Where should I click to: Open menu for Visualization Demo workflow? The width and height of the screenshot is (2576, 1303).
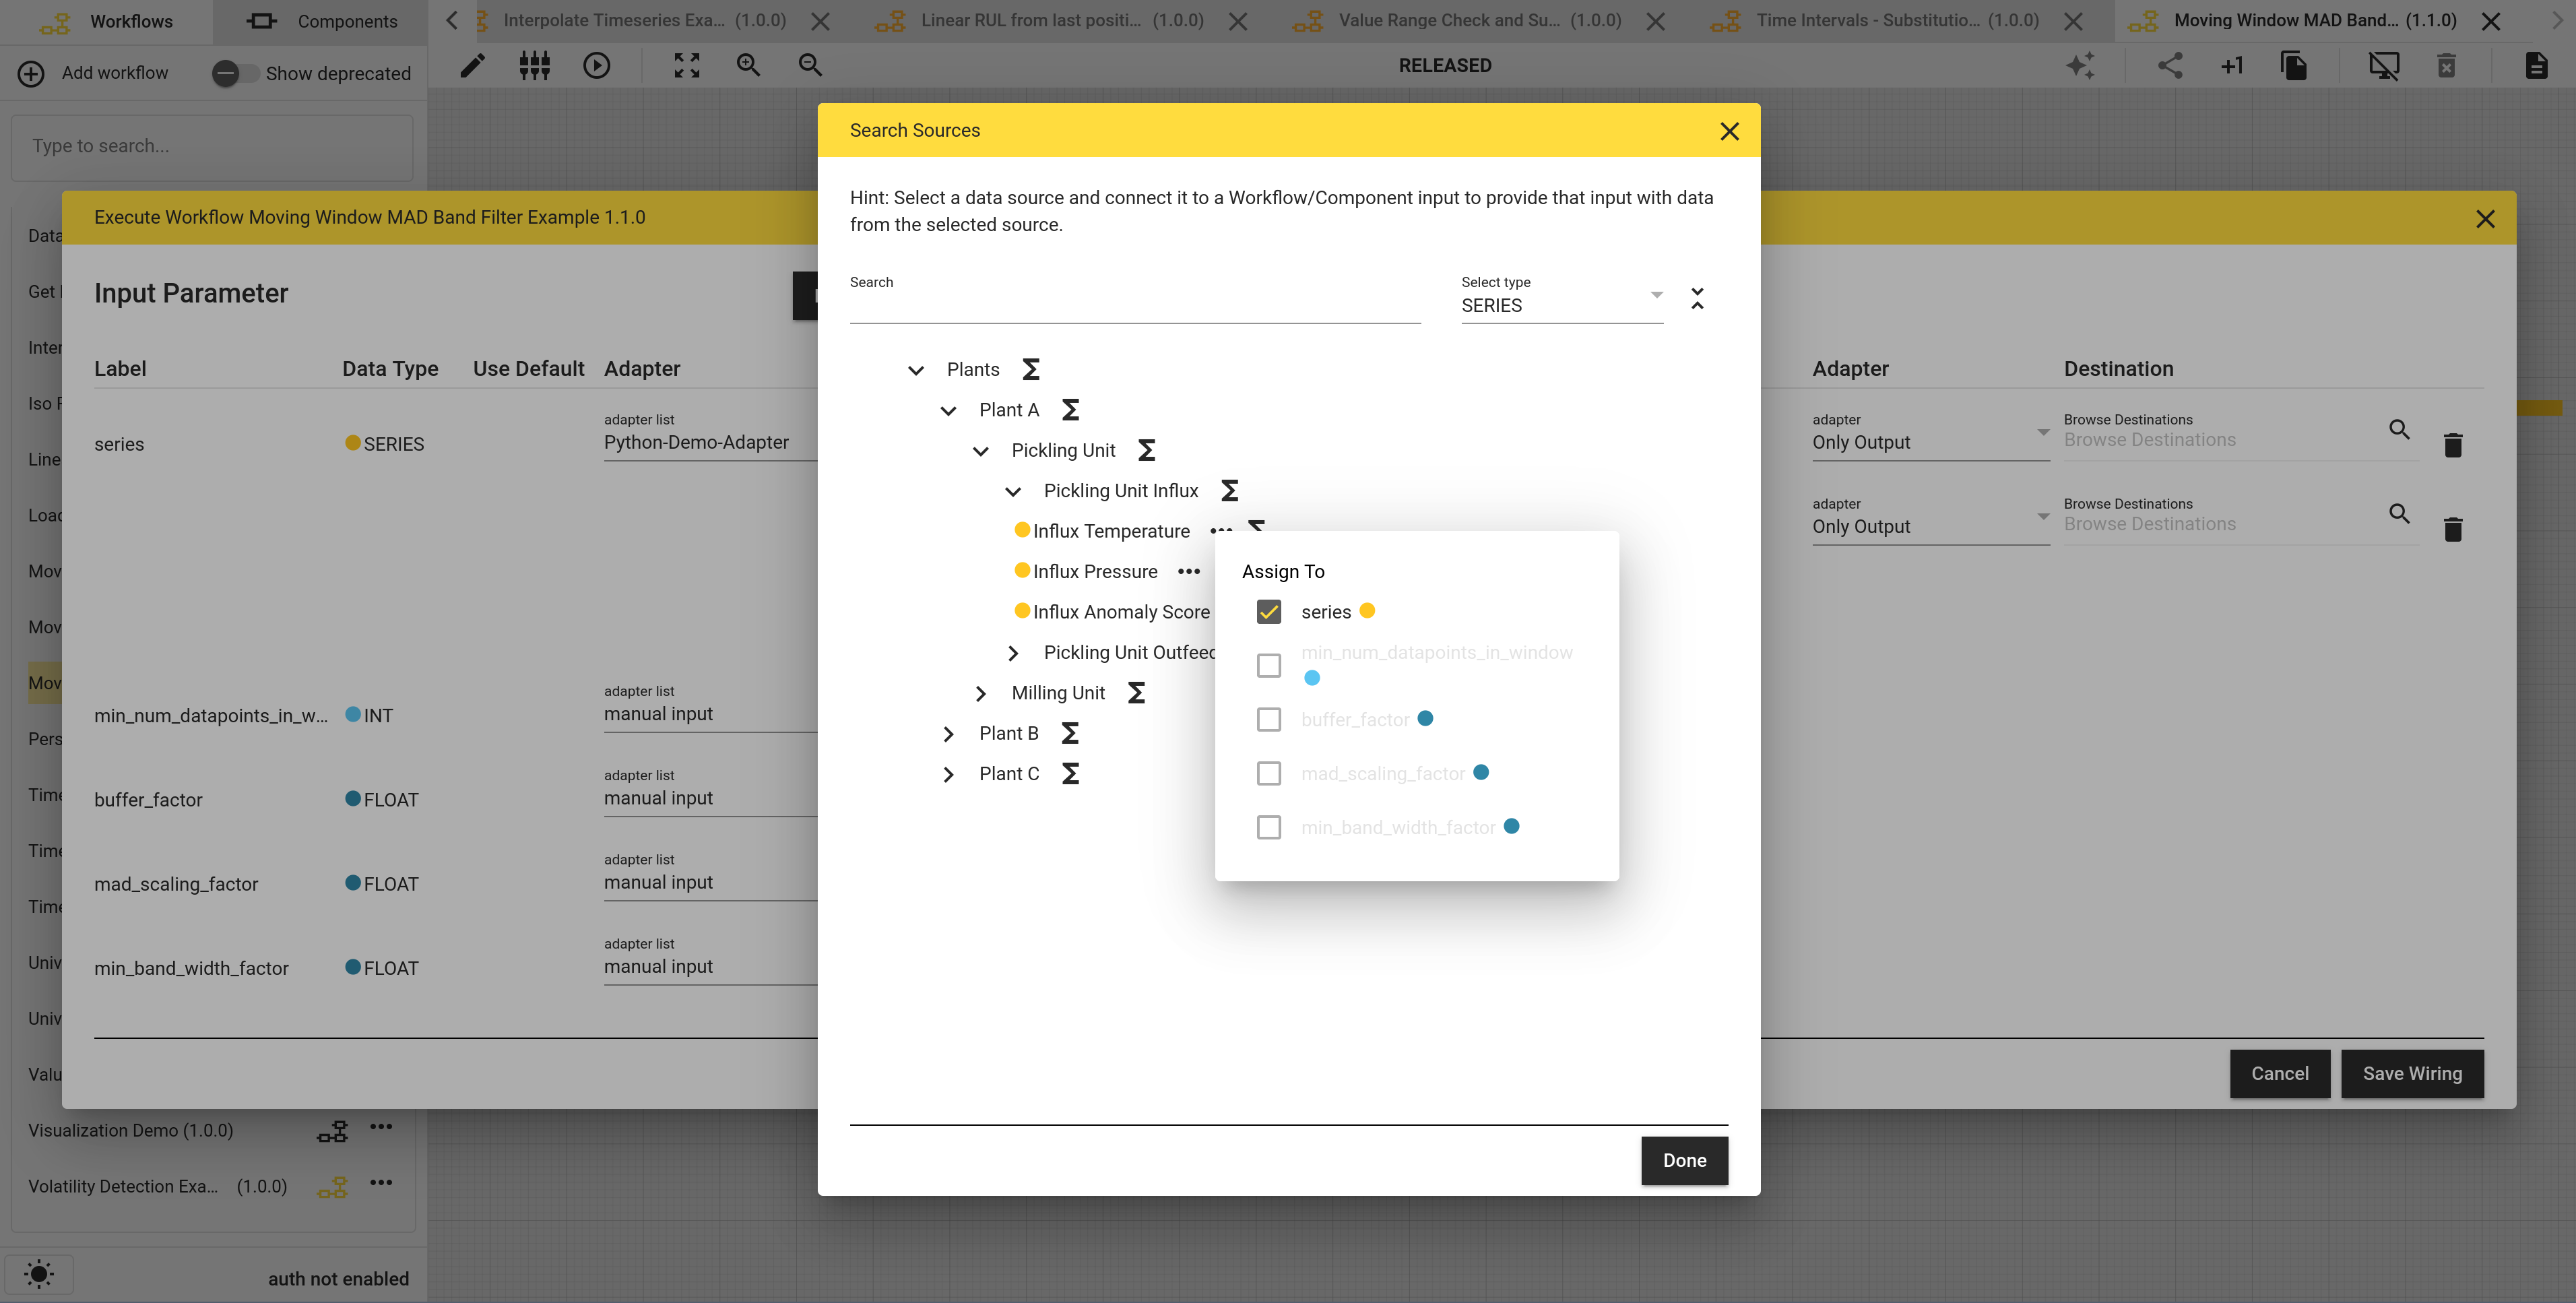[381, 1127]
